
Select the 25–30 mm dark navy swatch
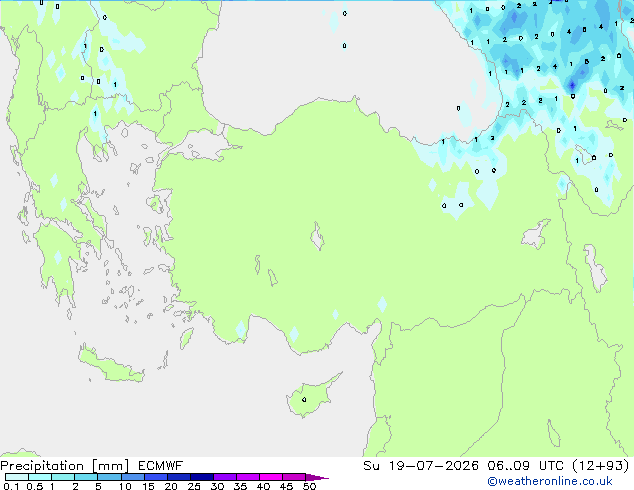point(202,477)
